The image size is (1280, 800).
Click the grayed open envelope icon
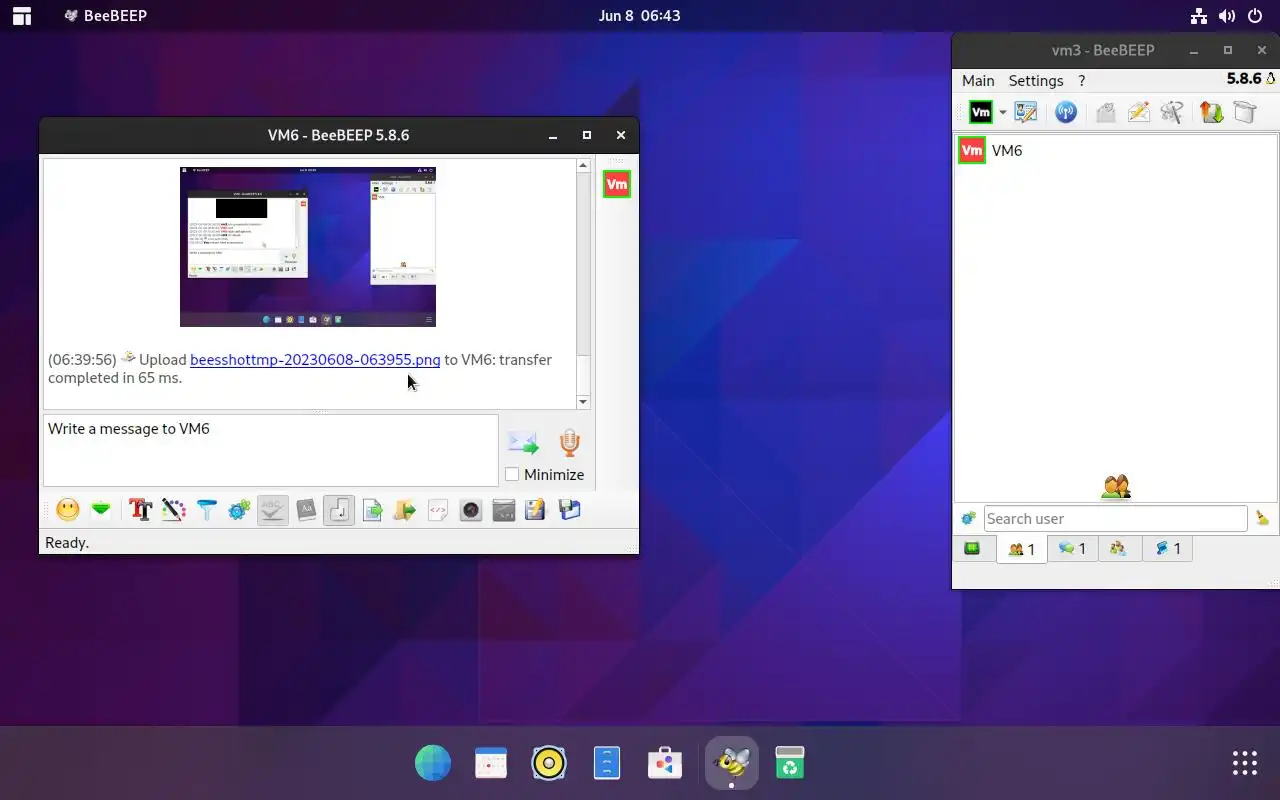1105,112
